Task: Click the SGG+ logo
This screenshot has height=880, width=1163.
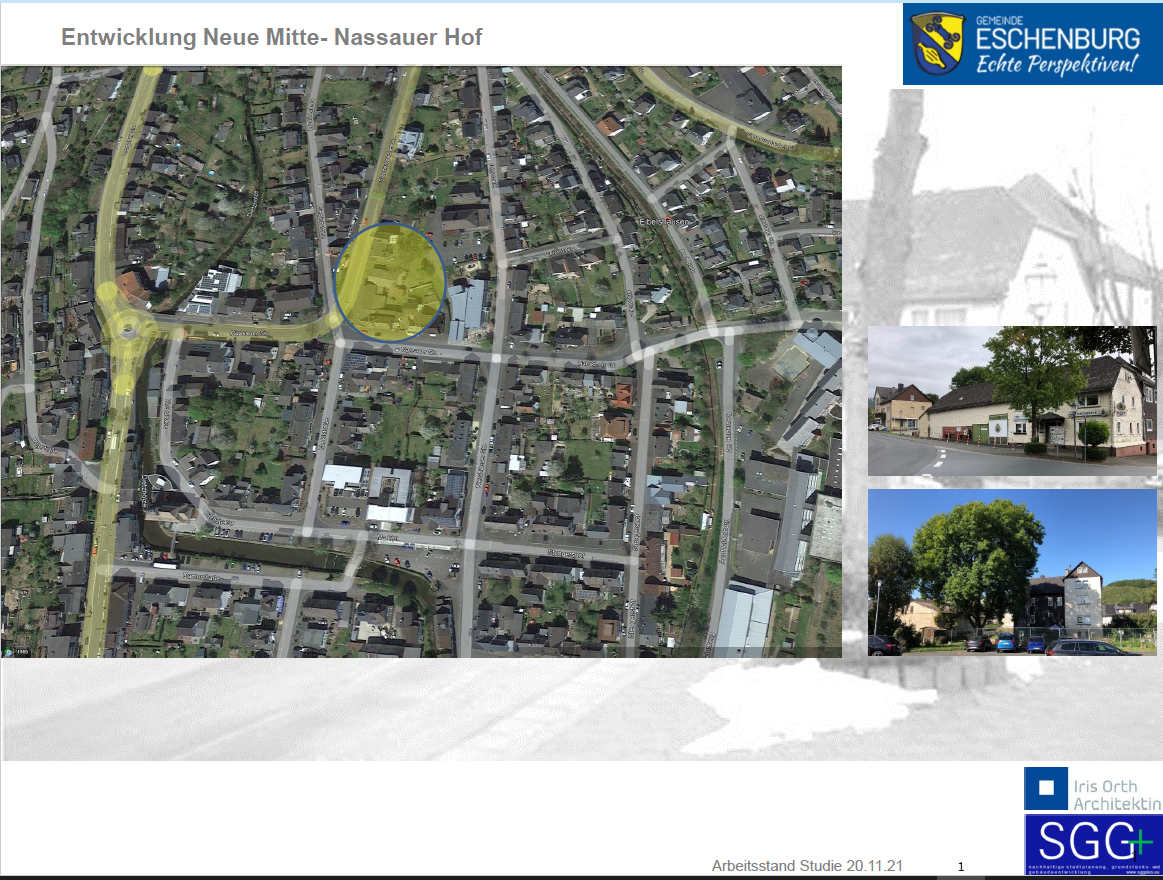Action: point(1092,844)
